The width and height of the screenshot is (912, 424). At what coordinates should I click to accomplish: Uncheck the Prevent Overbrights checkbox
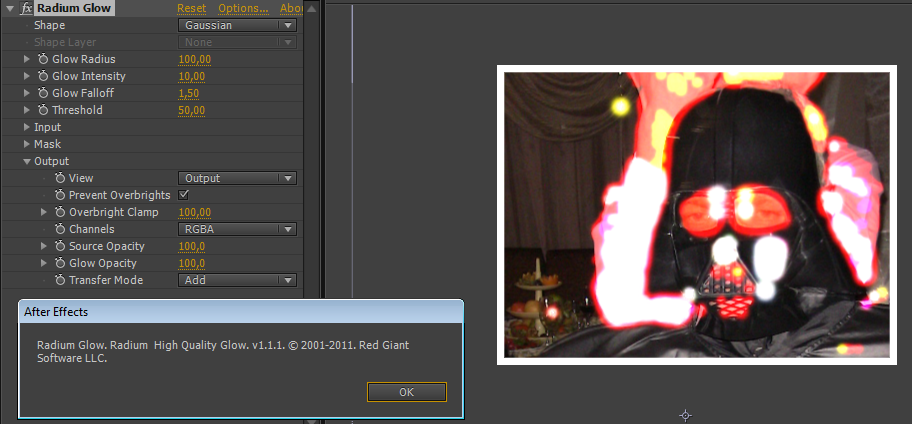pos(183,195)
